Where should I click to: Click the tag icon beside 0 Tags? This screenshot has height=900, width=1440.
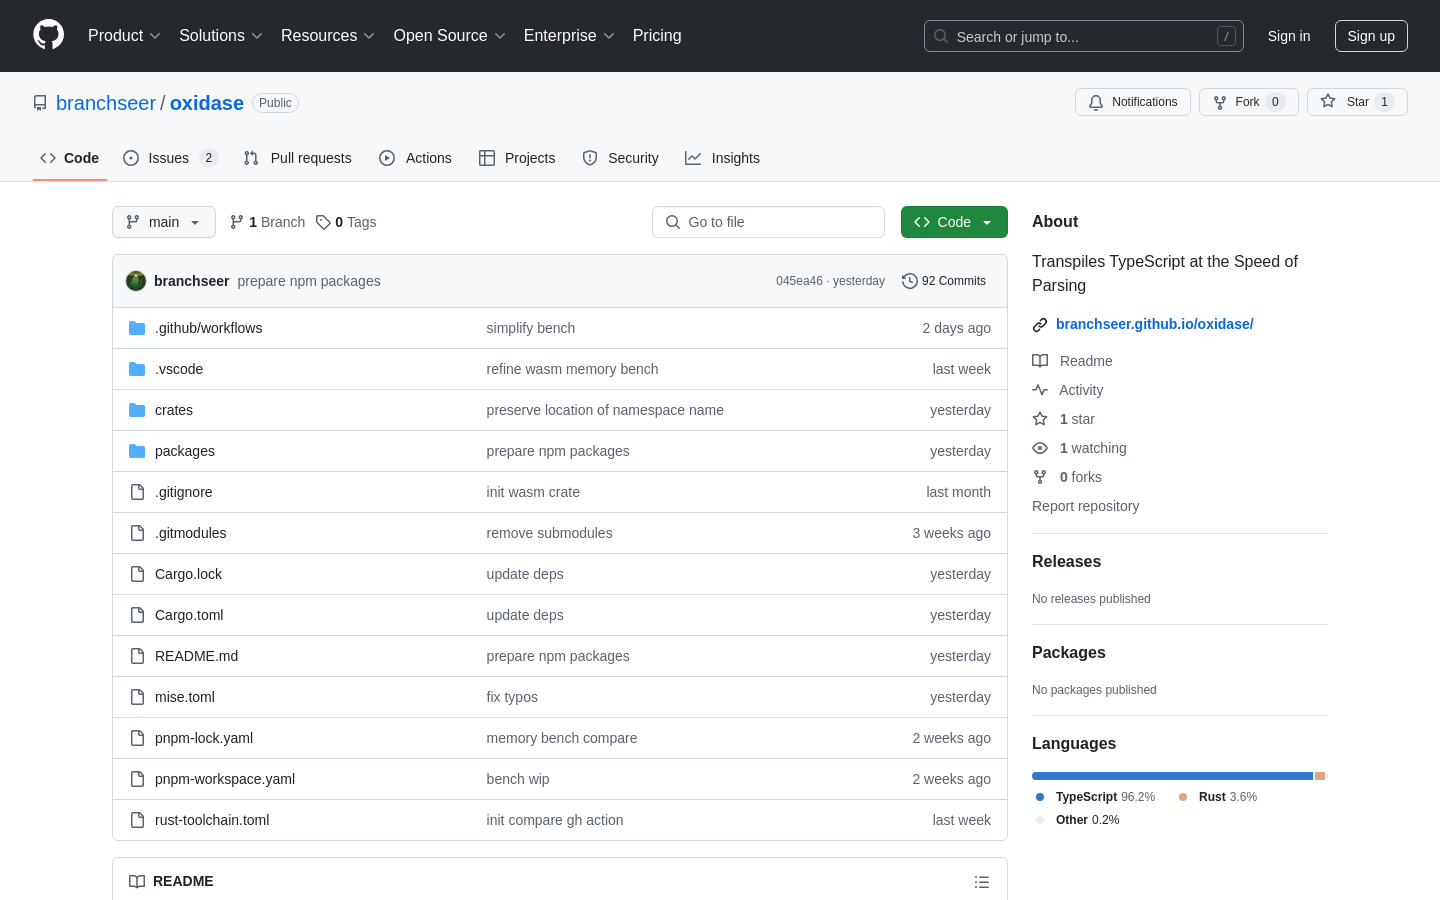(323, 222)
